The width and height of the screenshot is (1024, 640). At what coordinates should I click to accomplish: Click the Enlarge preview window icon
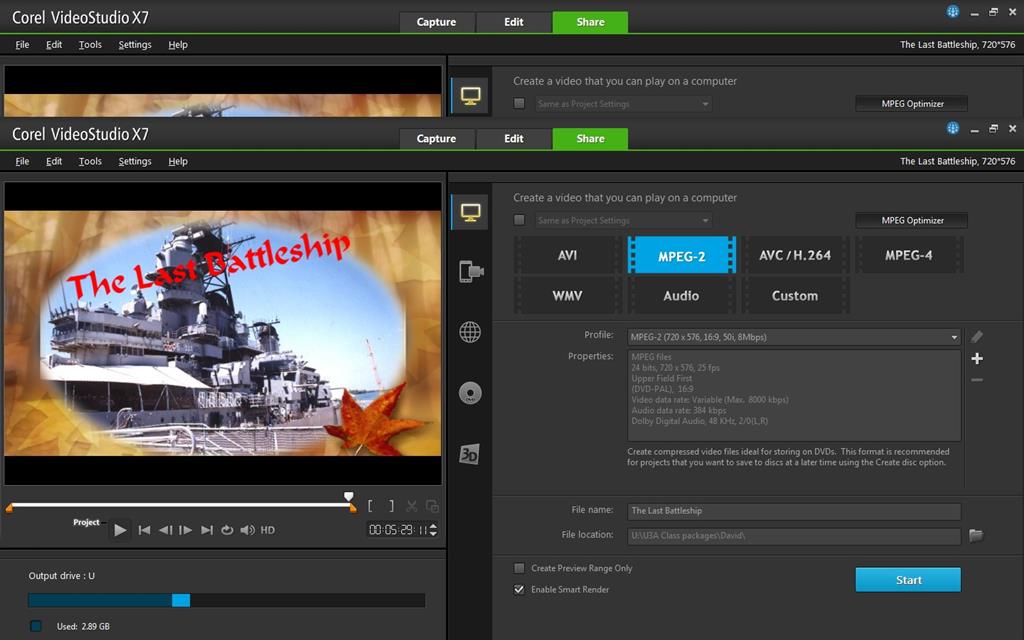(x=432, y=506)
